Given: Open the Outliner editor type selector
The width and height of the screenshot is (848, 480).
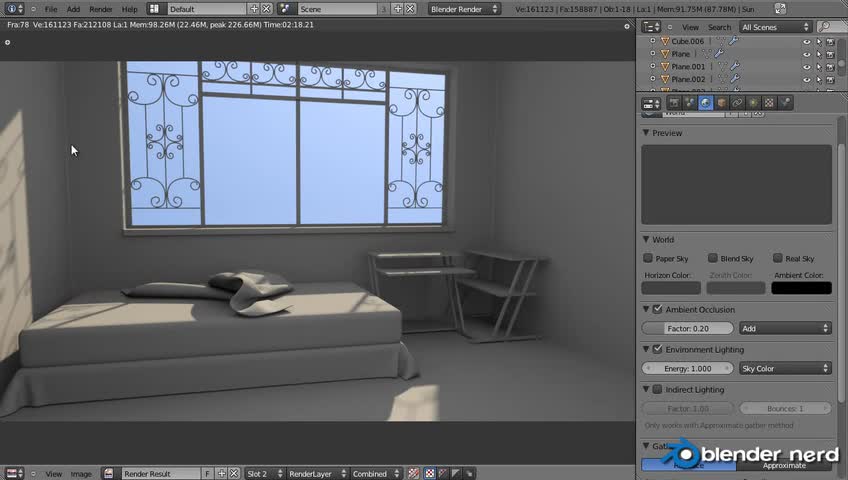Looking at the screenshot, I should [651, 27].
